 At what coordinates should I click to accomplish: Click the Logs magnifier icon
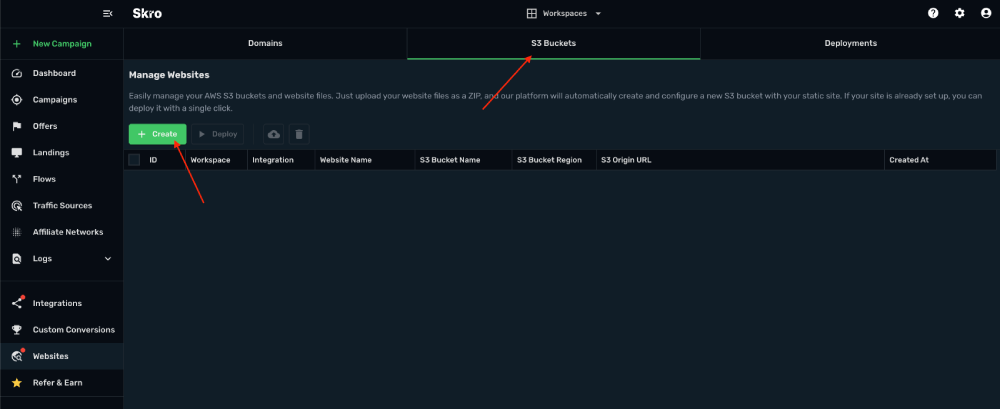pos(17,259)
